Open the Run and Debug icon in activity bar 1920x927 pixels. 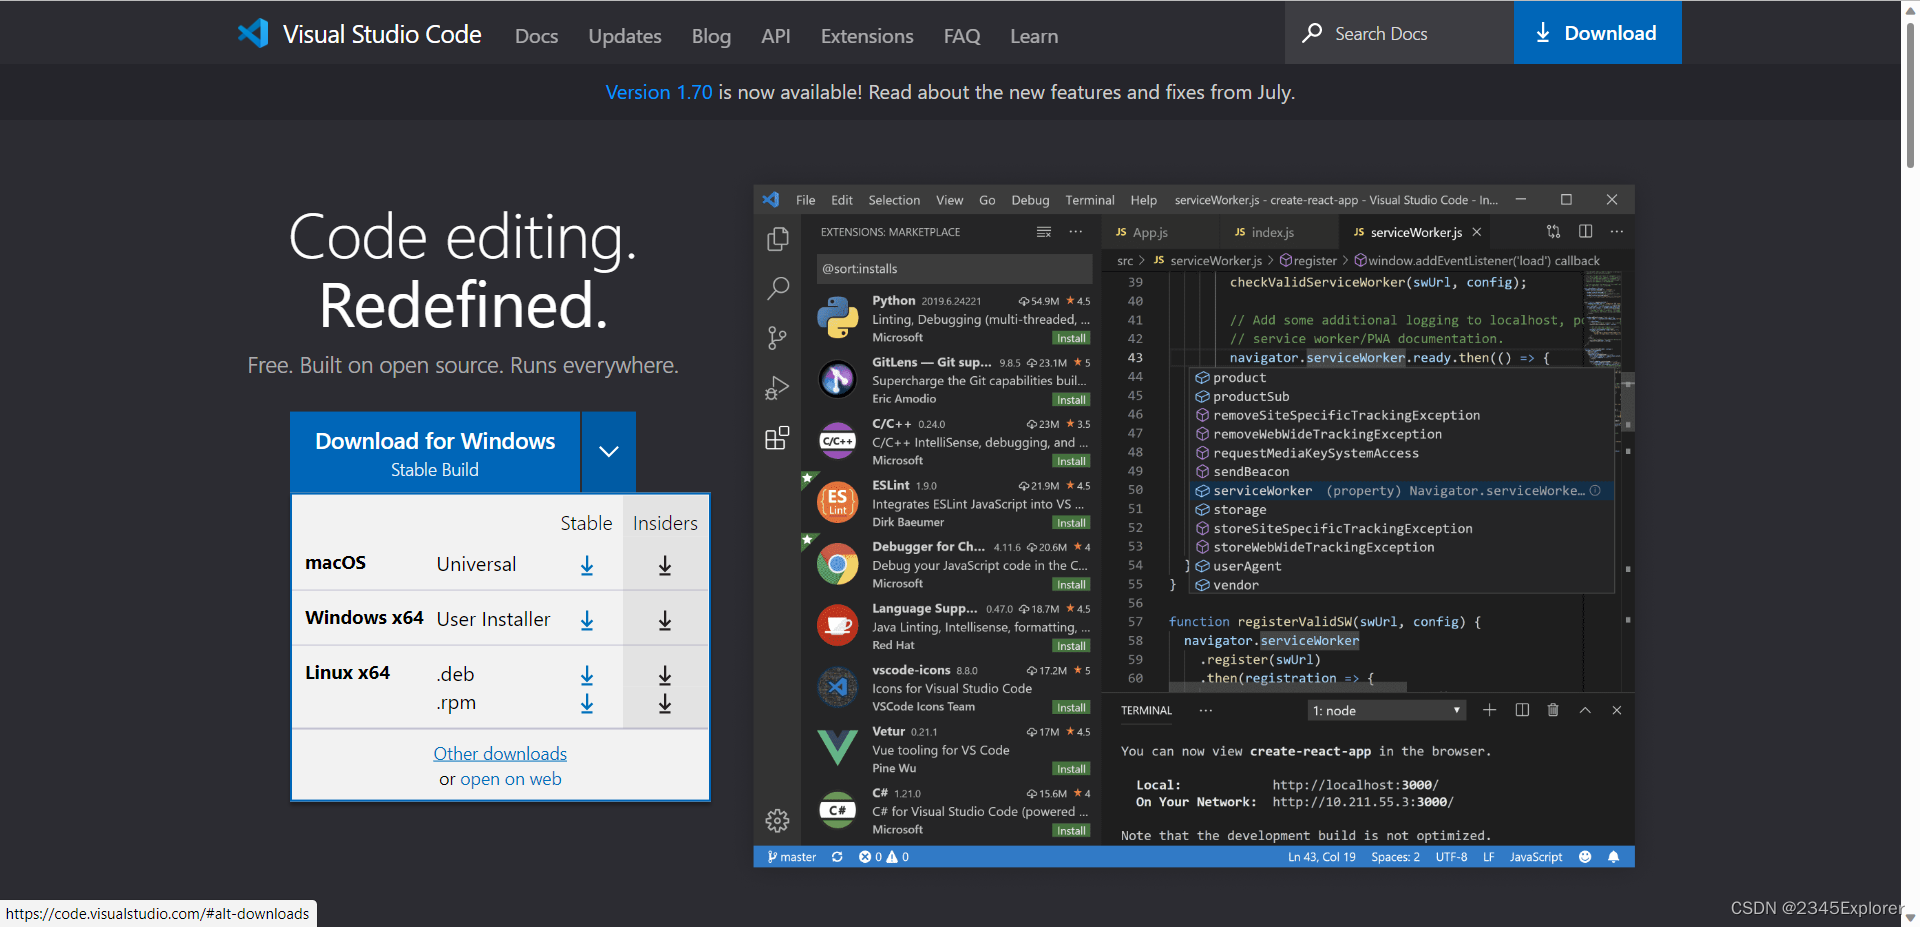tap(777, 388)
